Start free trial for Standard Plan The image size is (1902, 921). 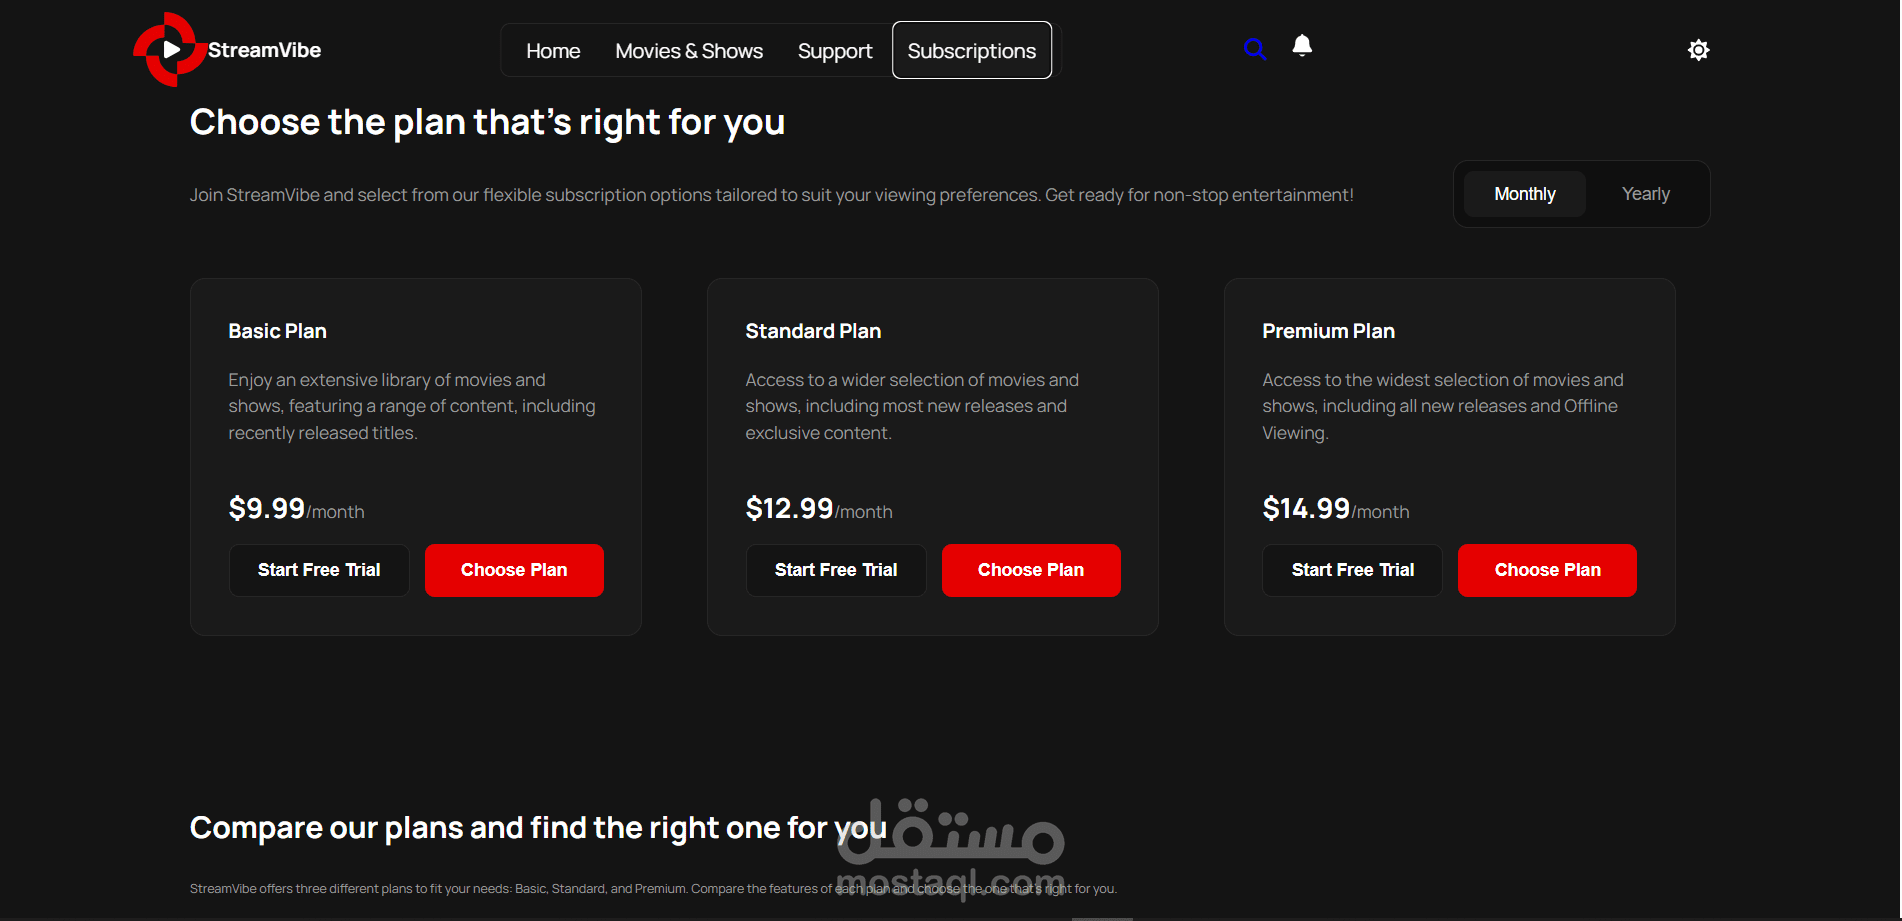(836, 570)
